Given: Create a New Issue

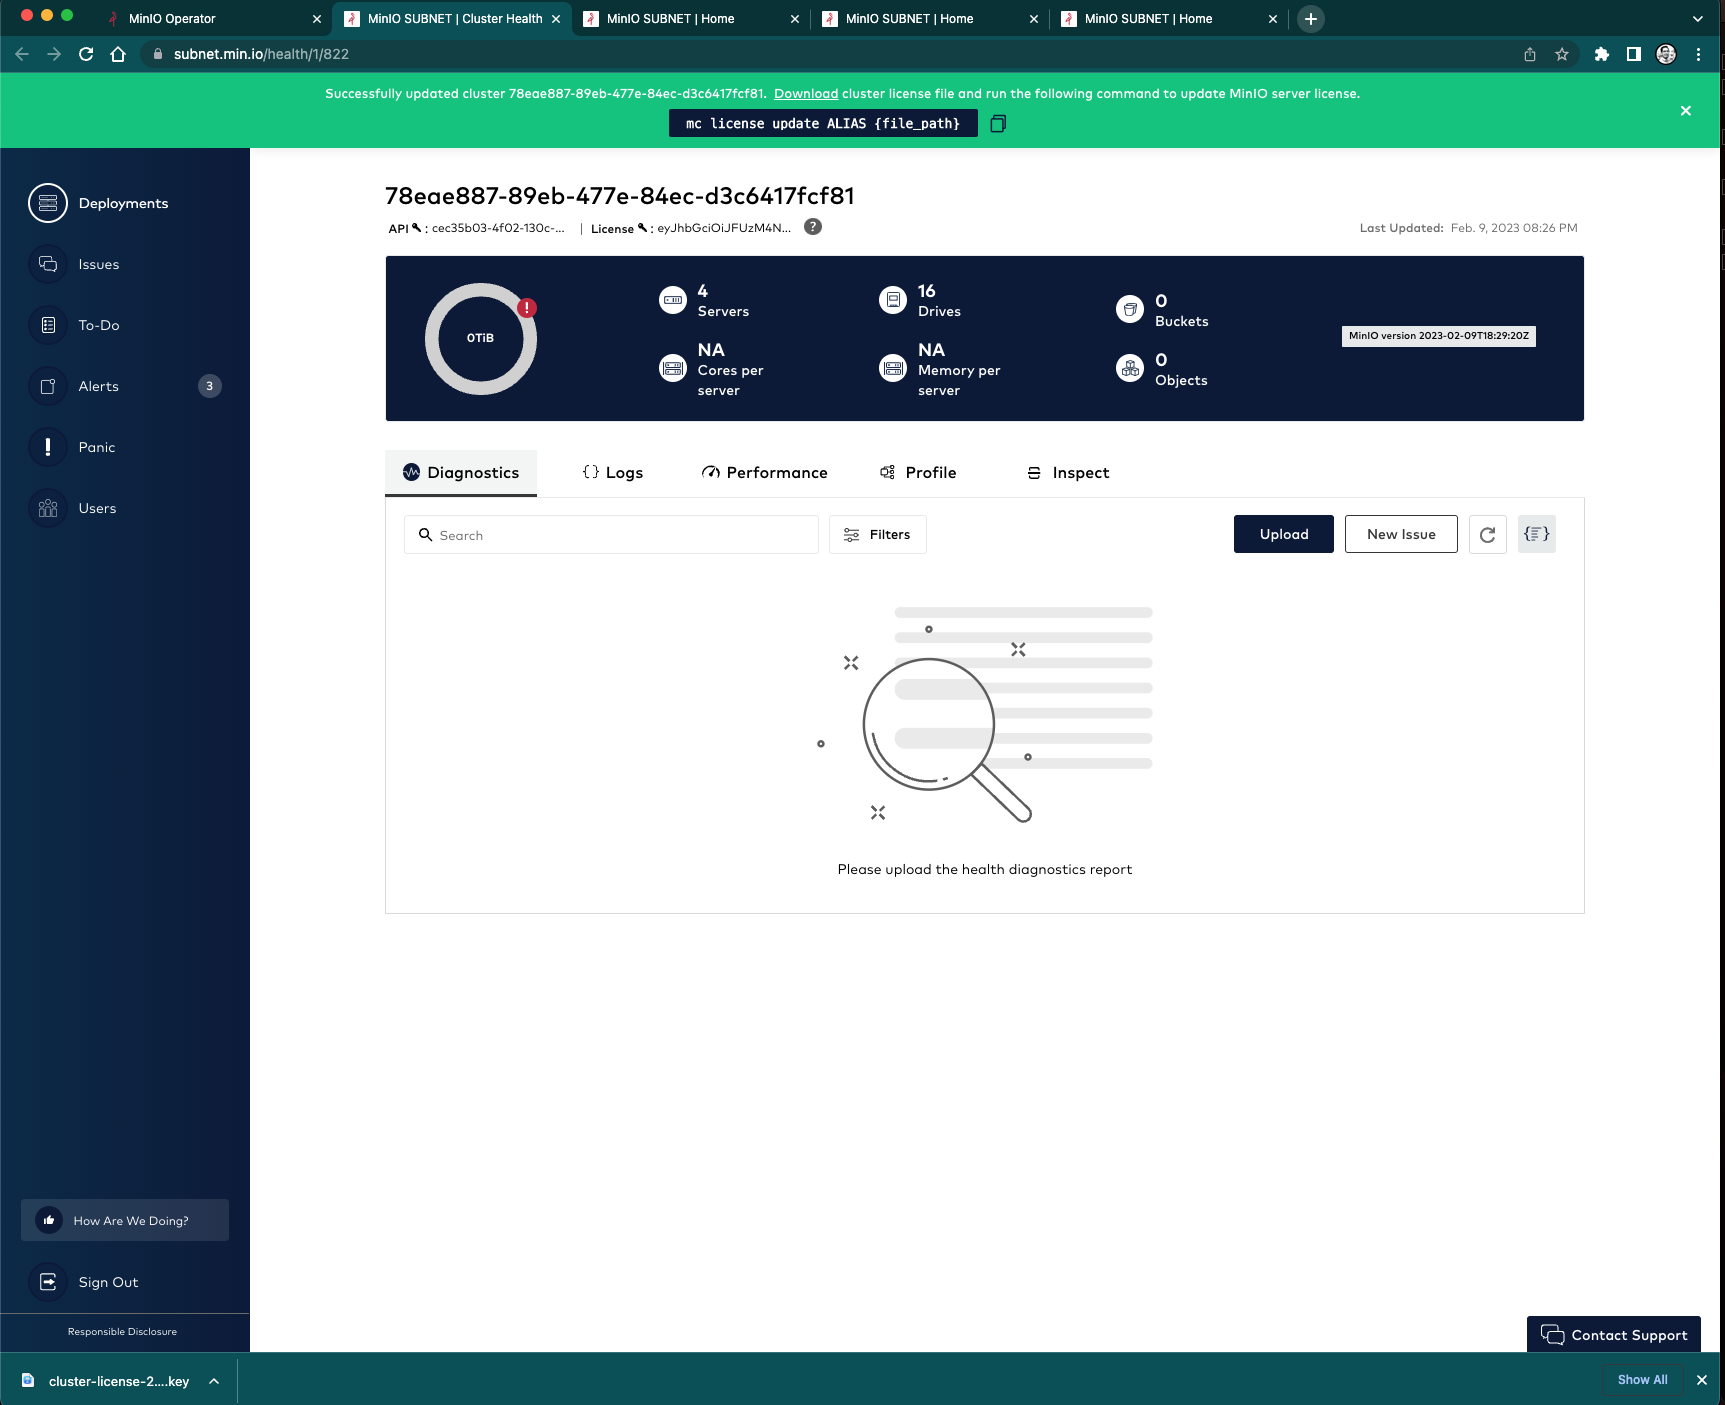Looking at the screenshot, I should click(x=1401, y=534).
